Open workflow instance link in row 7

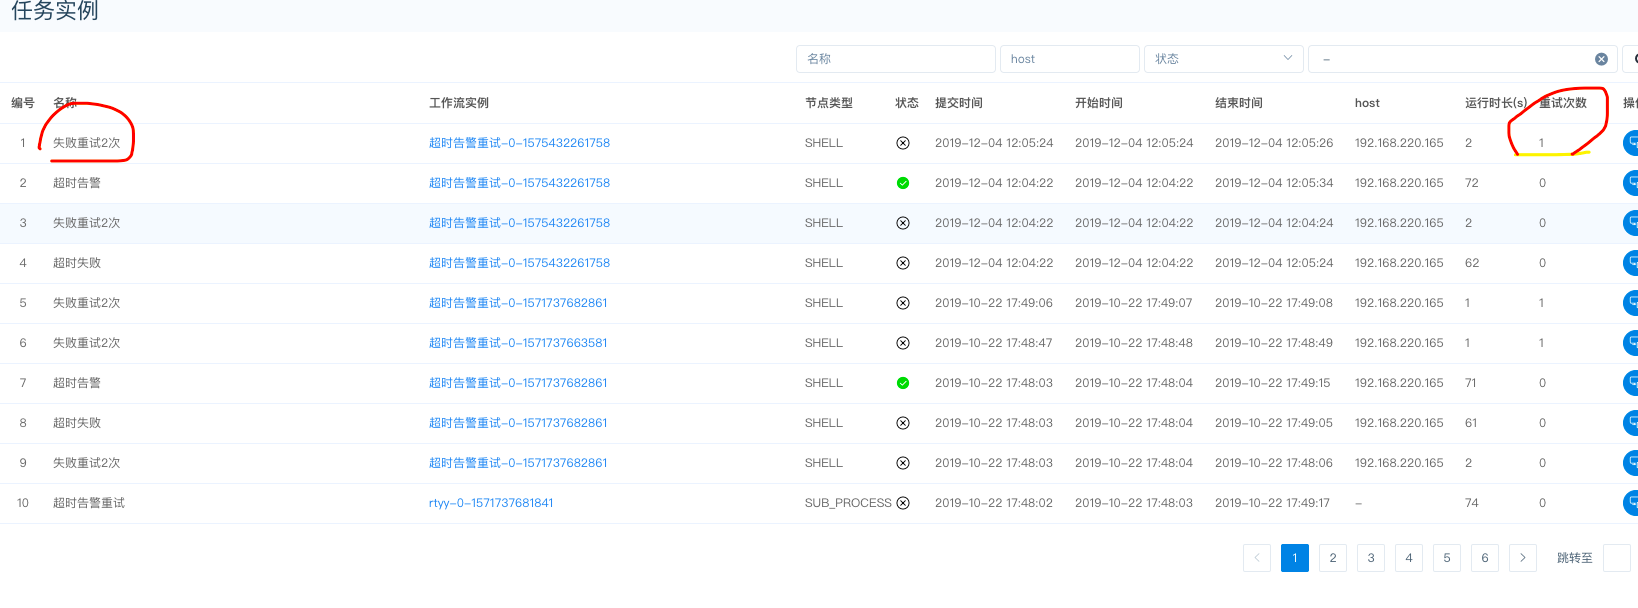click(518, 383)
